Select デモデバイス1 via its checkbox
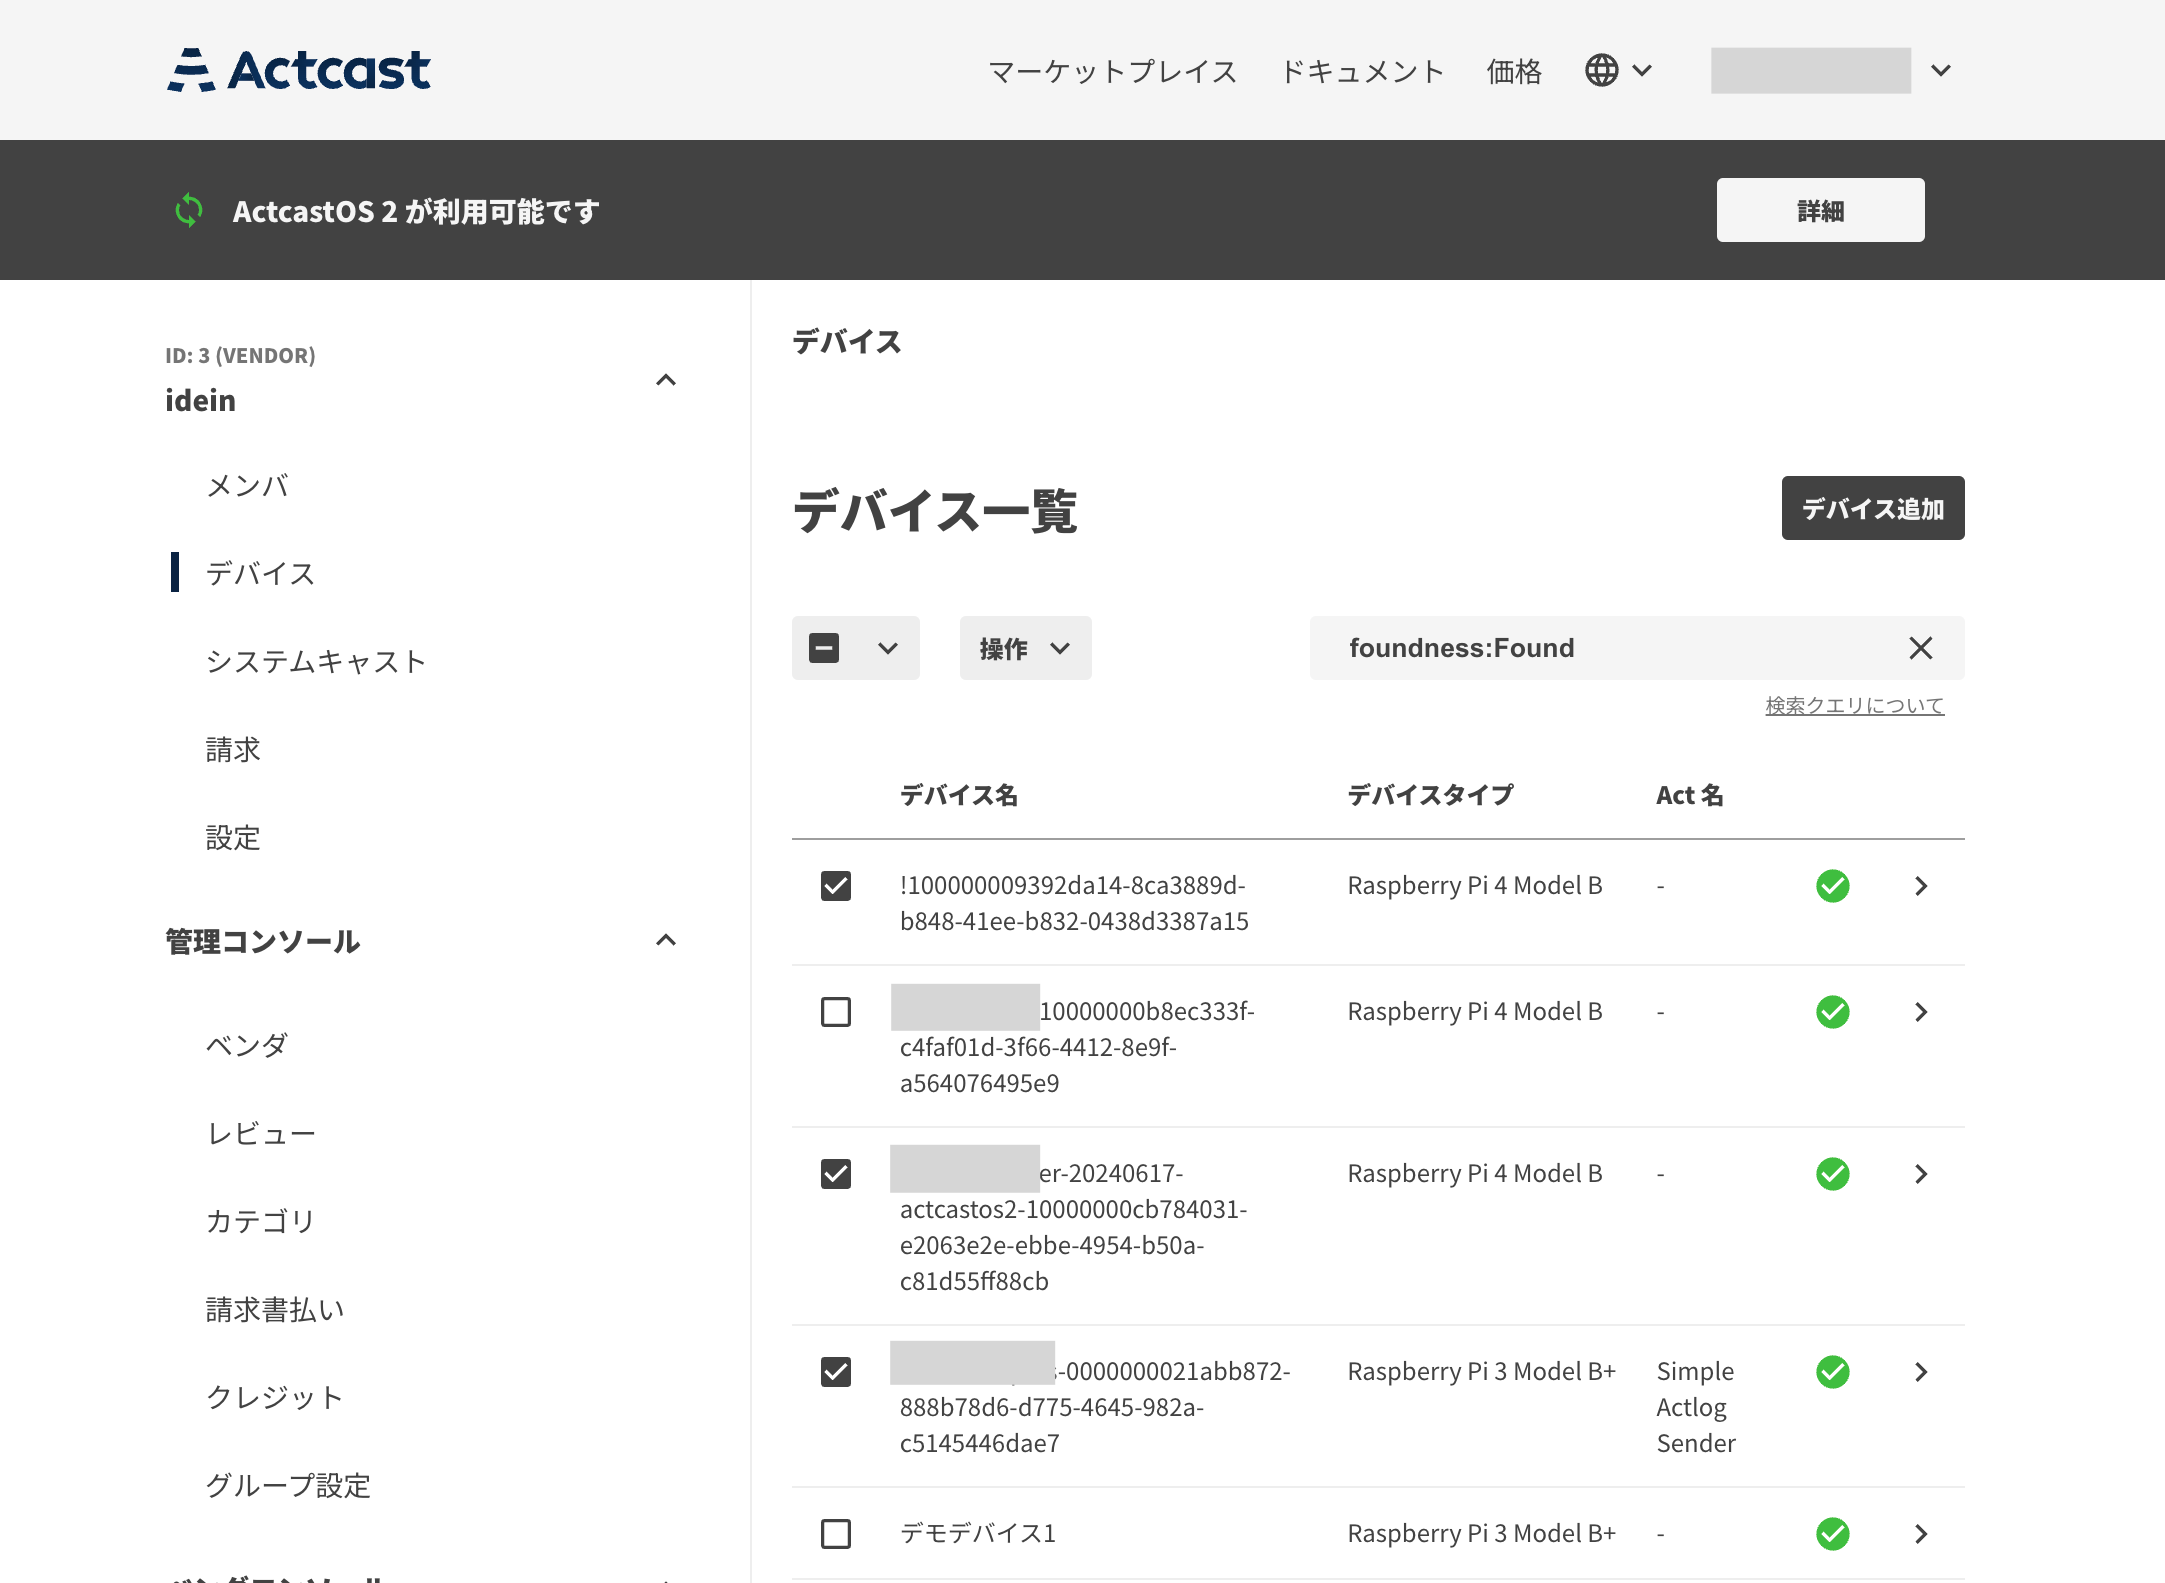 (x=836, y=1533)
